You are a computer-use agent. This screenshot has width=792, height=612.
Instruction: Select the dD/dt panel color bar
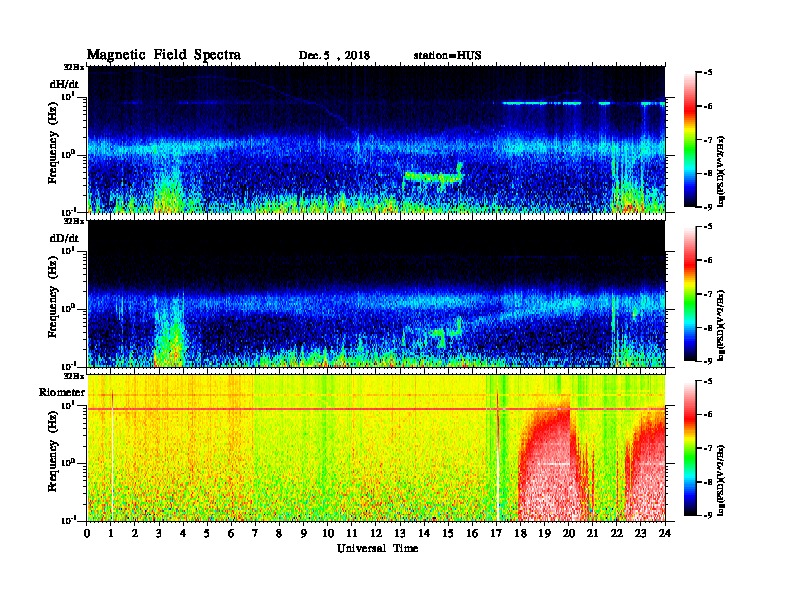click(x=690, y=293)
